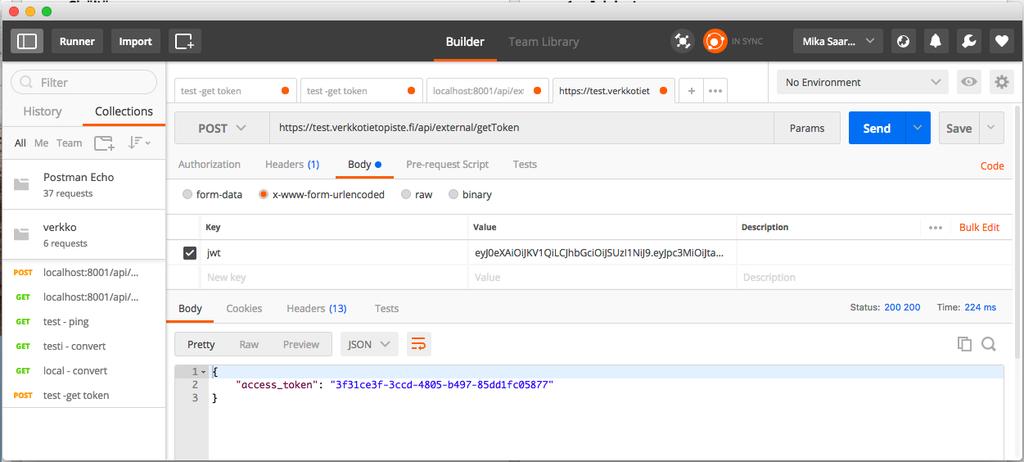Viewport: 1024px width, 462px height.
Task: Switch to the Builder tab
Action: tap(465, 42)
